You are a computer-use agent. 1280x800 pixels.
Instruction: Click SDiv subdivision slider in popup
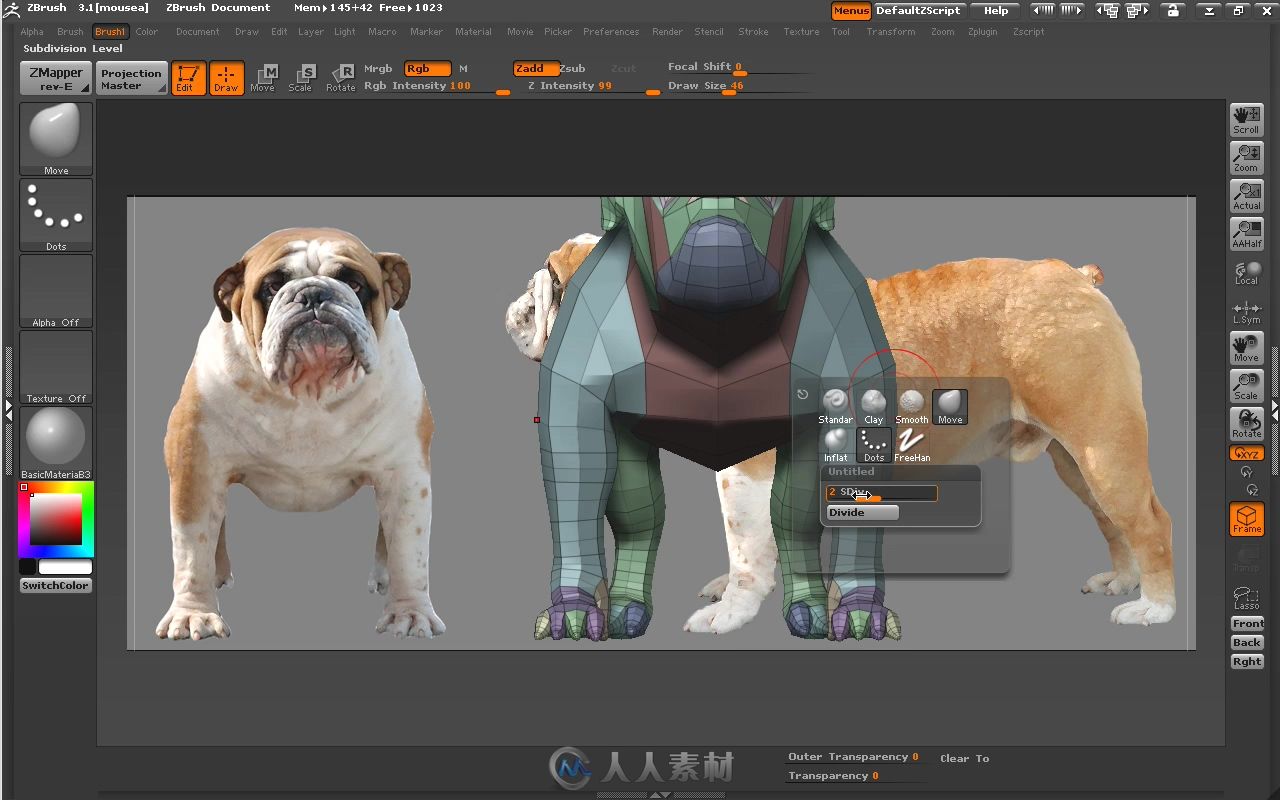(x=881, y=493)
